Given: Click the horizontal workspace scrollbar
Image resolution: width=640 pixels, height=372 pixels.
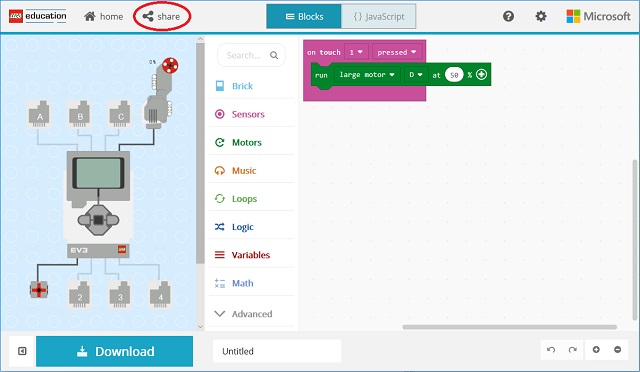Looking at the screenshot, I should click(509, 327).
